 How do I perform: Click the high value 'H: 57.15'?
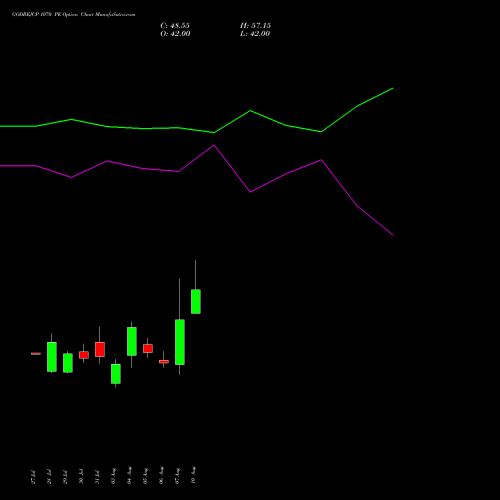coord(255,26)
